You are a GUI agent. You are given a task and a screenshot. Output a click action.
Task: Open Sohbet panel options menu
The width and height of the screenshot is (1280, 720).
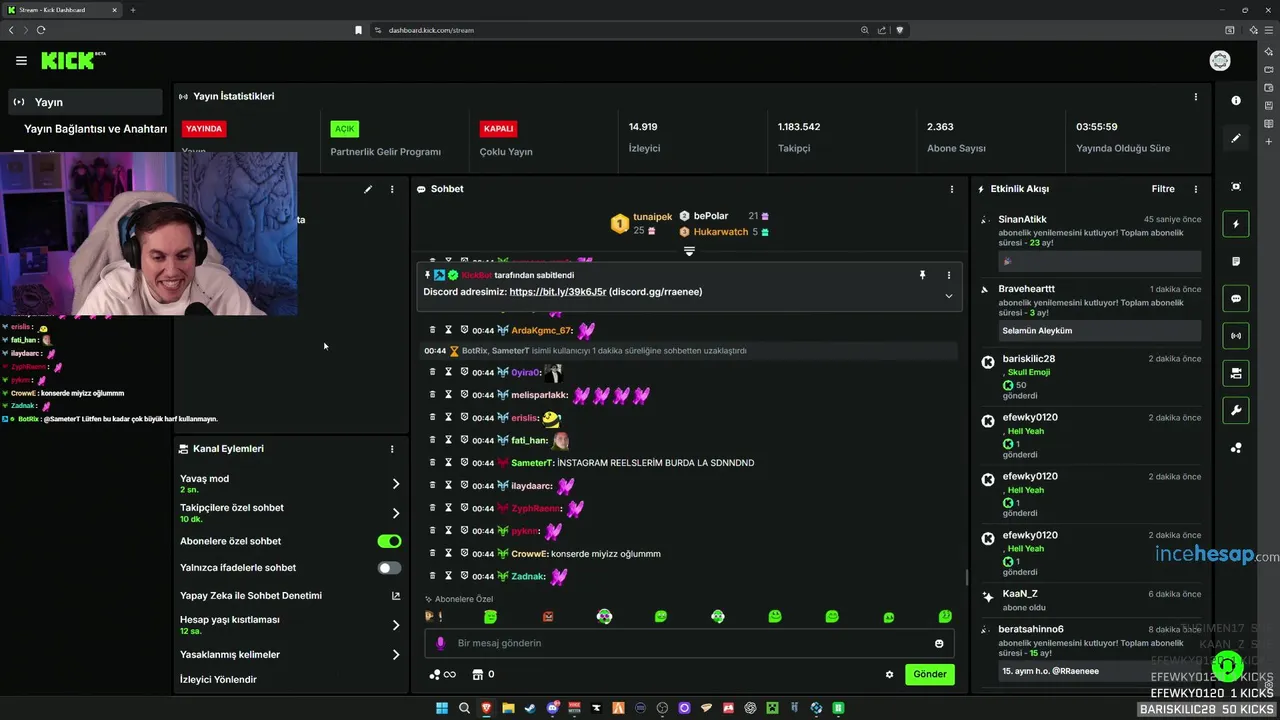pos(951,189)
